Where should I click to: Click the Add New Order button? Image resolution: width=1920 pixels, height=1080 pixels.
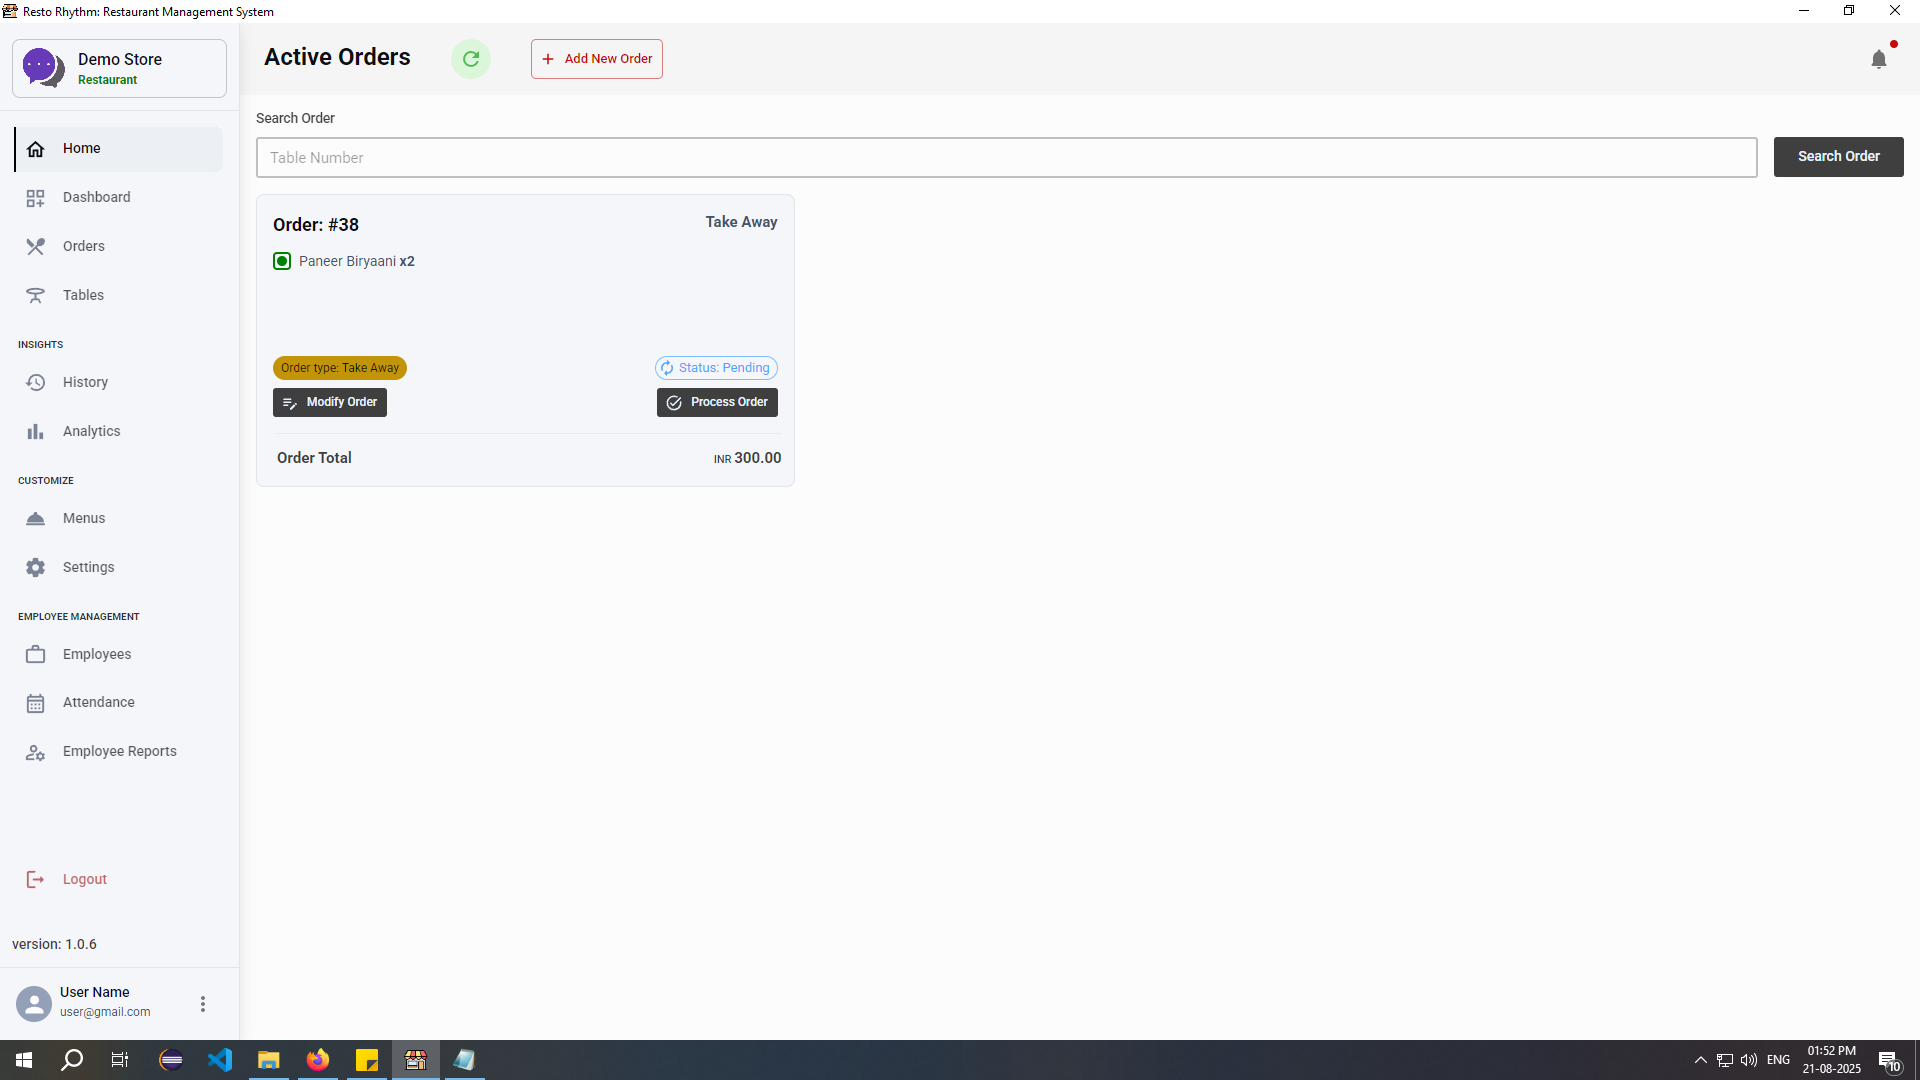(x=597, y=58)
